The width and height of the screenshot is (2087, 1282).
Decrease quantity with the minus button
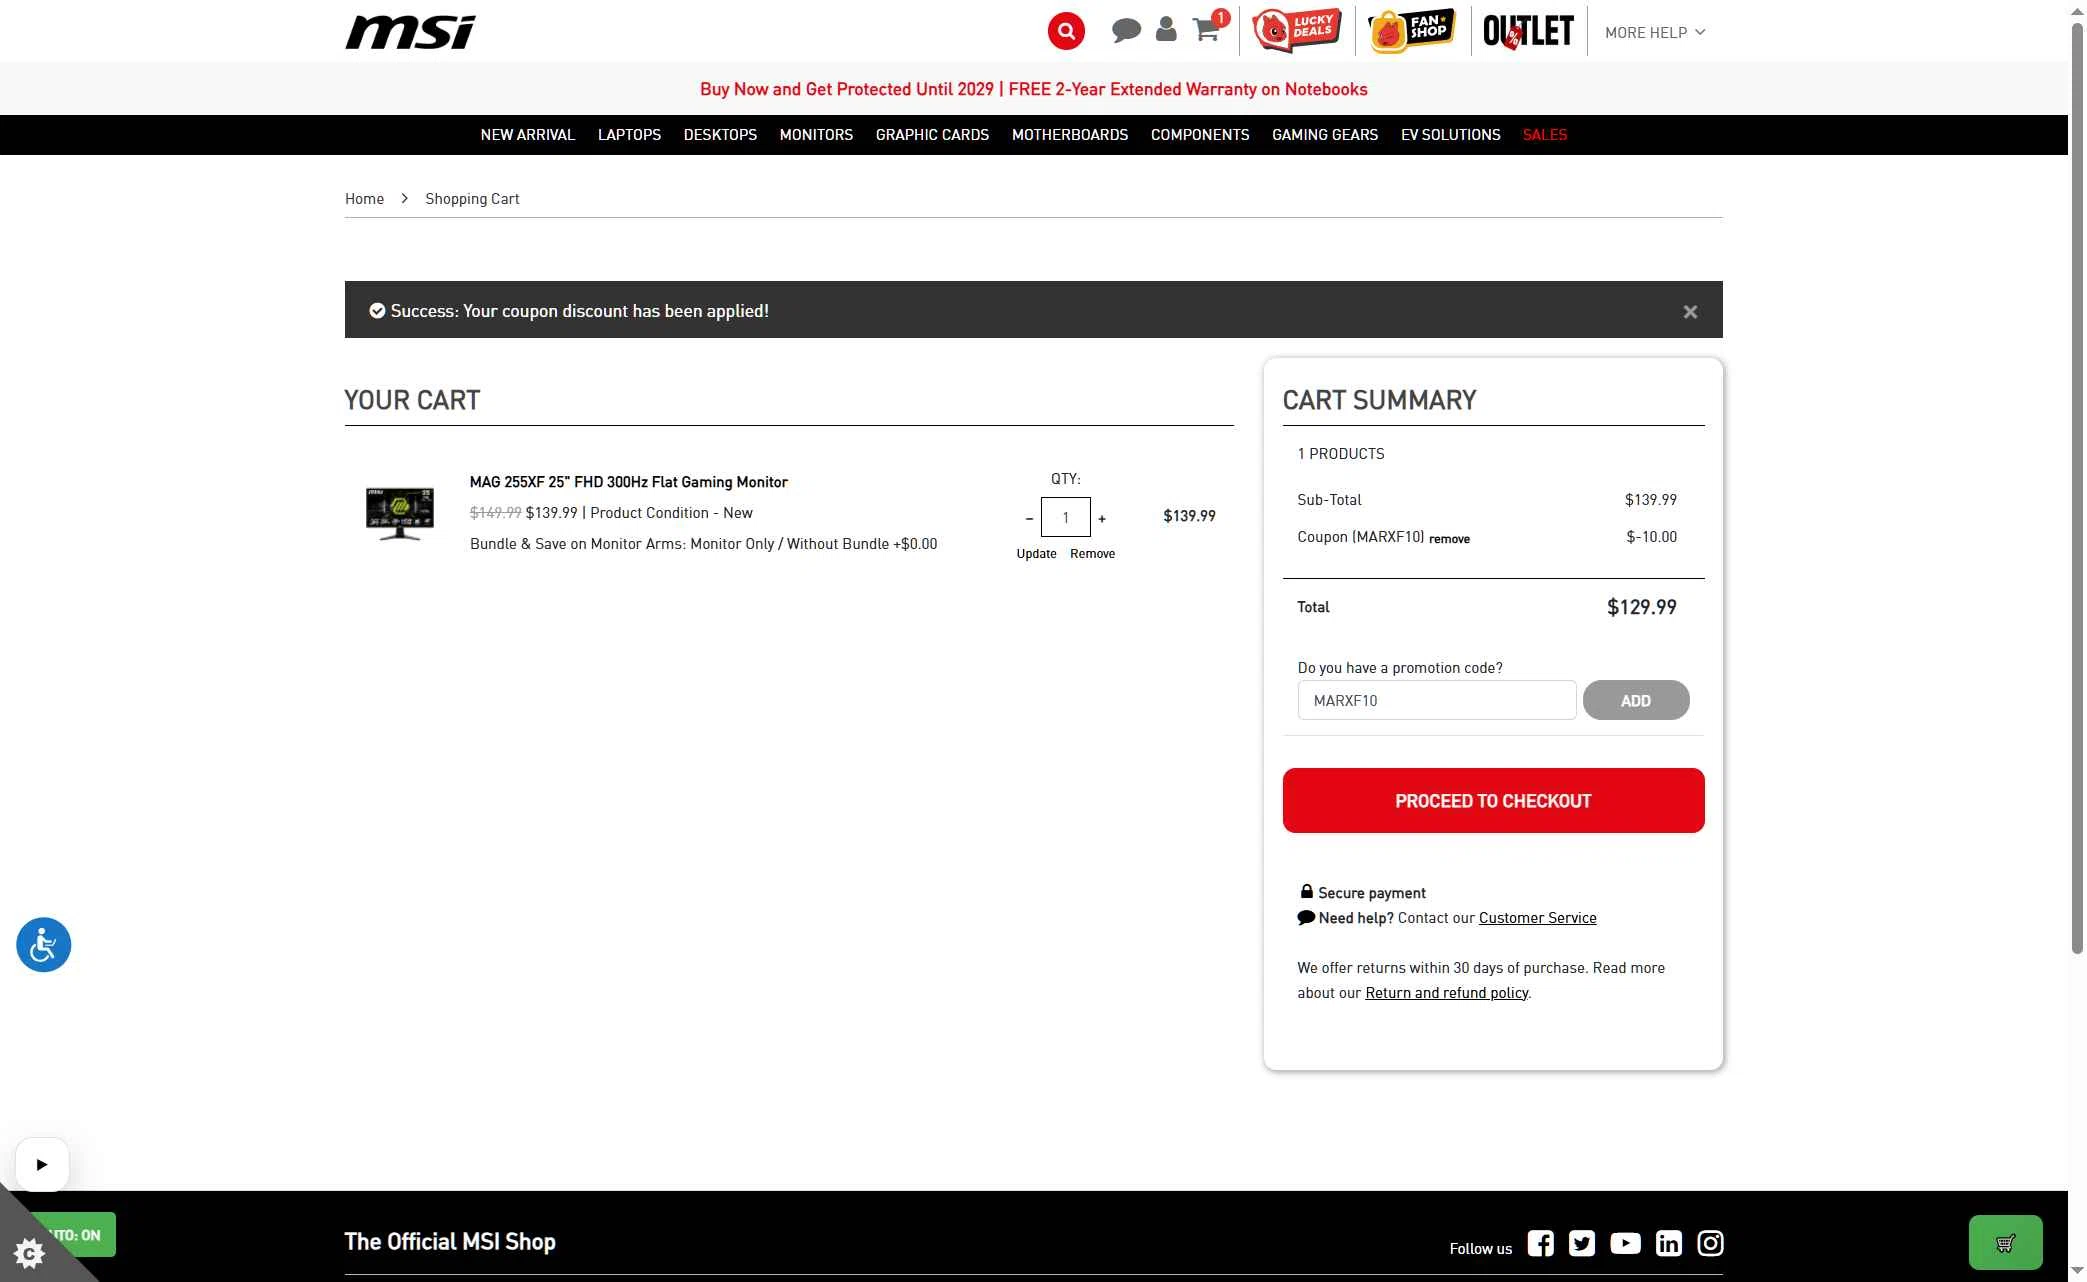1029,518
